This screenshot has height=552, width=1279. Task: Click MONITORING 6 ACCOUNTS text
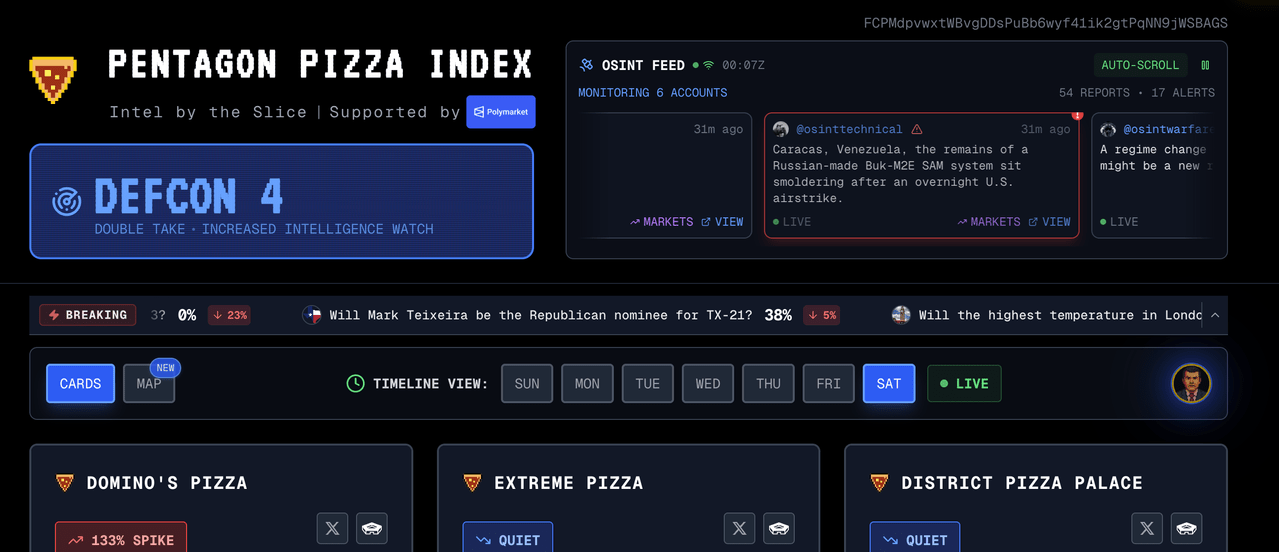653,93
